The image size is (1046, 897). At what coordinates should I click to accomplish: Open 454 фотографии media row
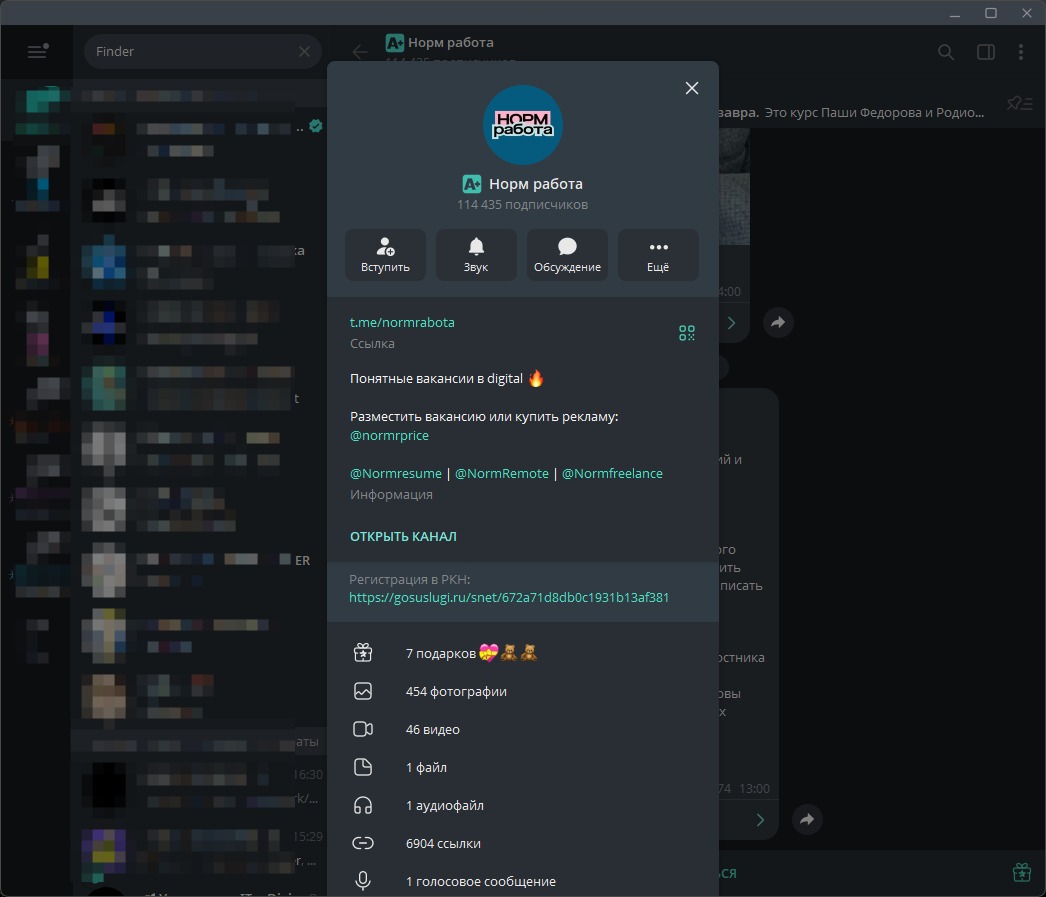[x=522, y=691]
